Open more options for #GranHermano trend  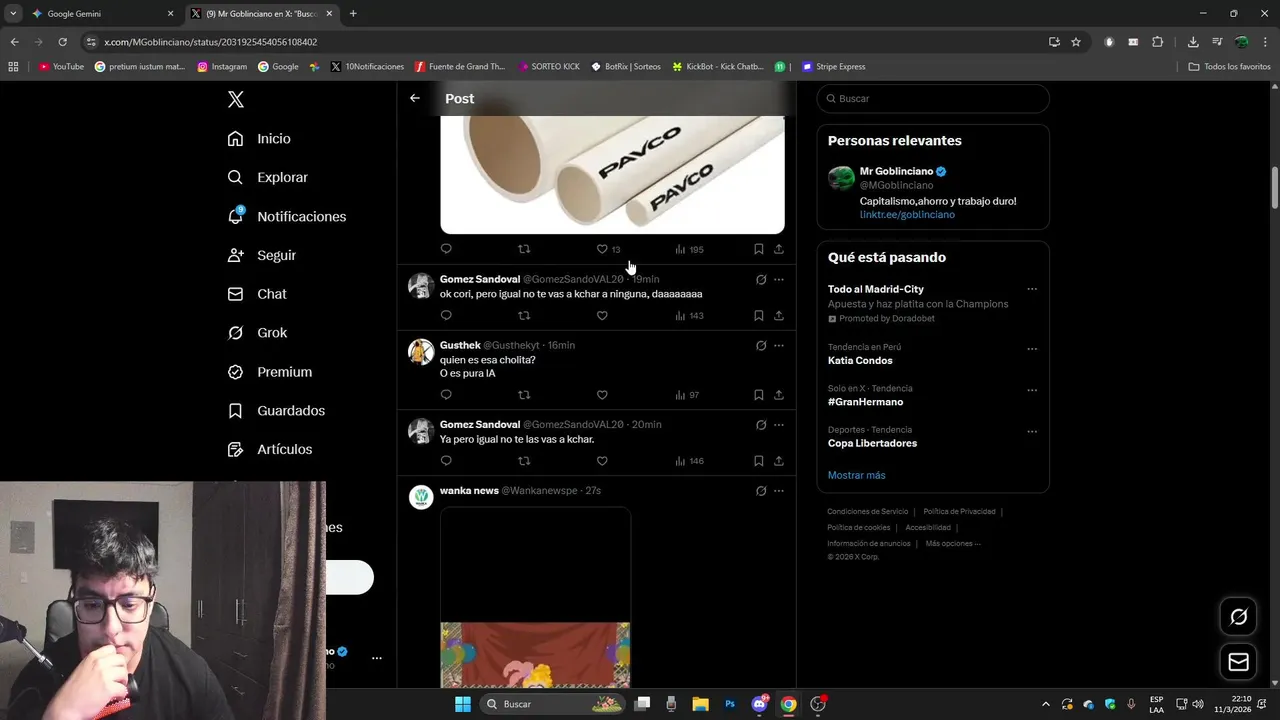click(1032, 390)
